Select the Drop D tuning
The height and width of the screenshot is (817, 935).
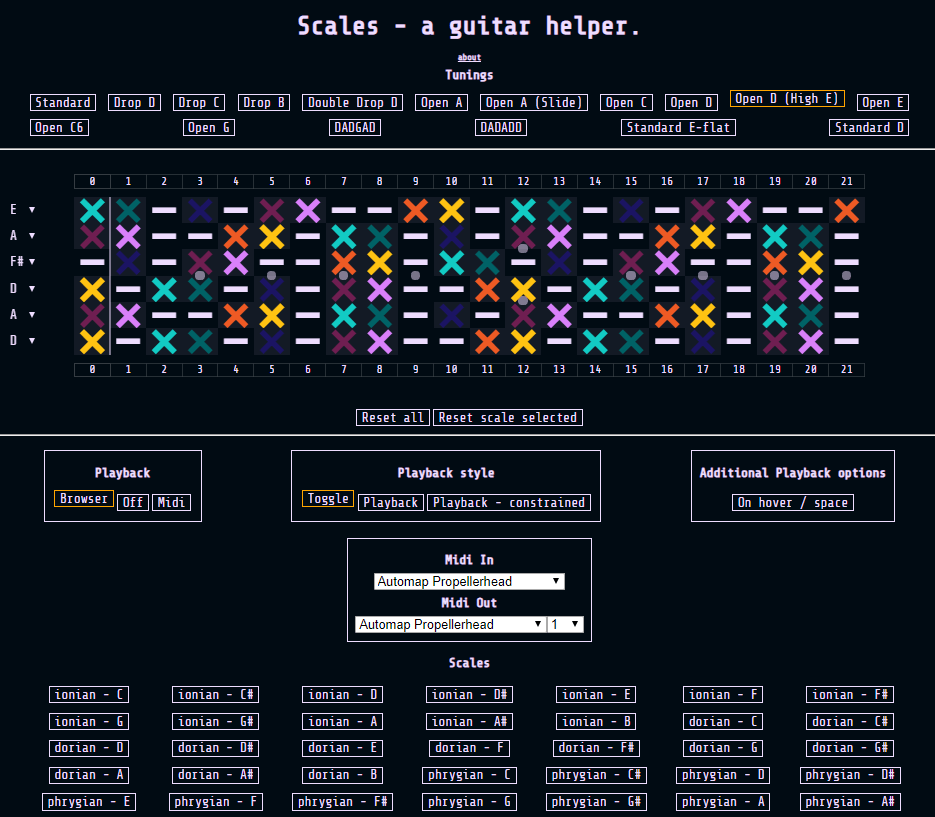134,102
